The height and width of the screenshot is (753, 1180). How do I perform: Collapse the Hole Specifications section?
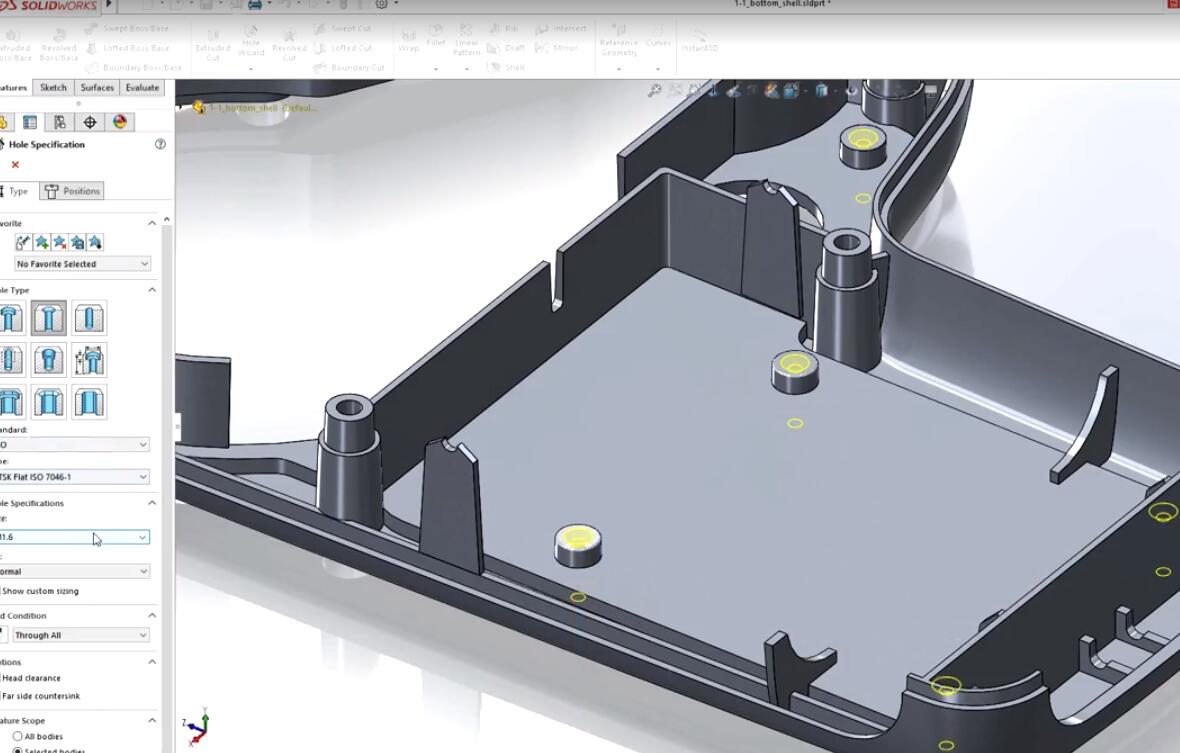tap(152, 503)
